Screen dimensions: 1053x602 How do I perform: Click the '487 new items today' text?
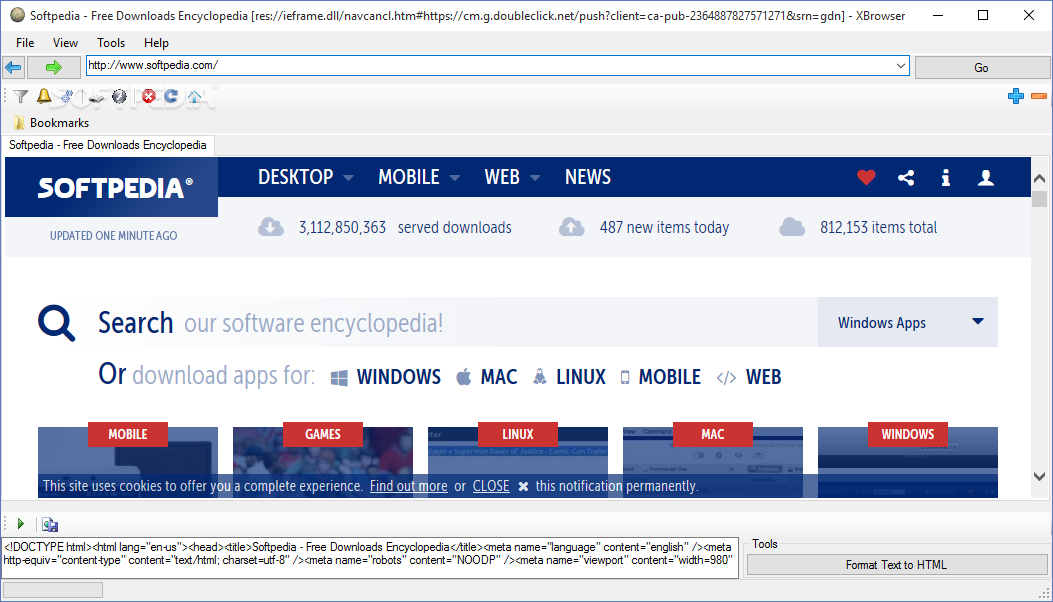[664, 228]
